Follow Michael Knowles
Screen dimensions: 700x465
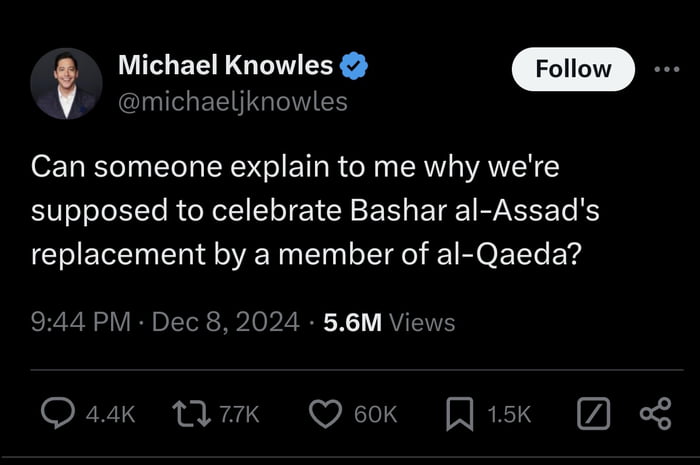pos(573,69)
